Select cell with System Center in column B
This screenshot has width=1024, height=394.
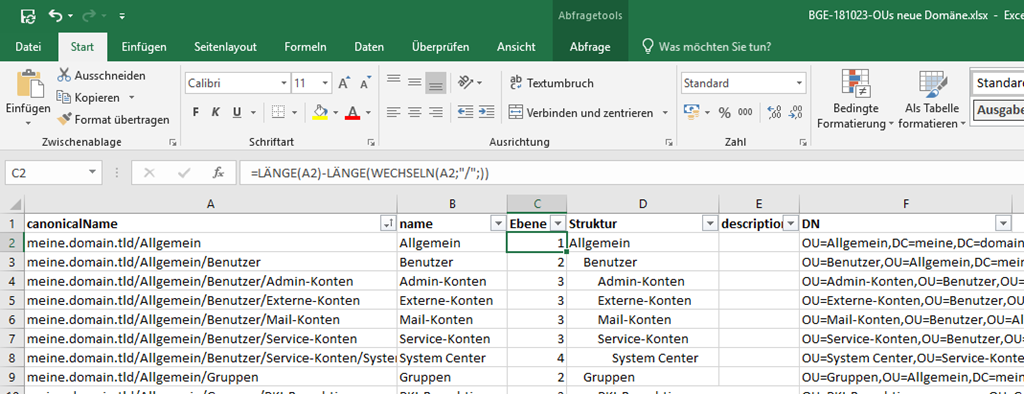coord(451,358)
